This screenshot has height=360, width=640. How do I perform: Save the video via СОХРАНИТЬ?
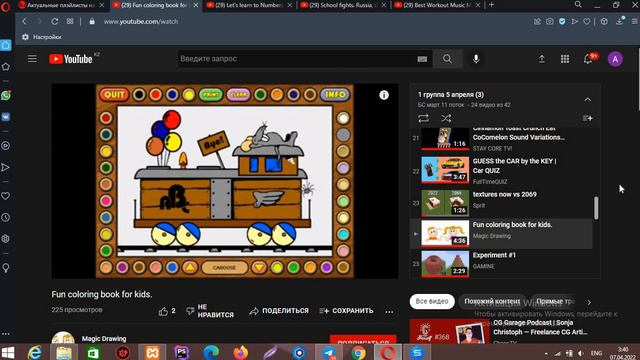[x=347, y=311]
